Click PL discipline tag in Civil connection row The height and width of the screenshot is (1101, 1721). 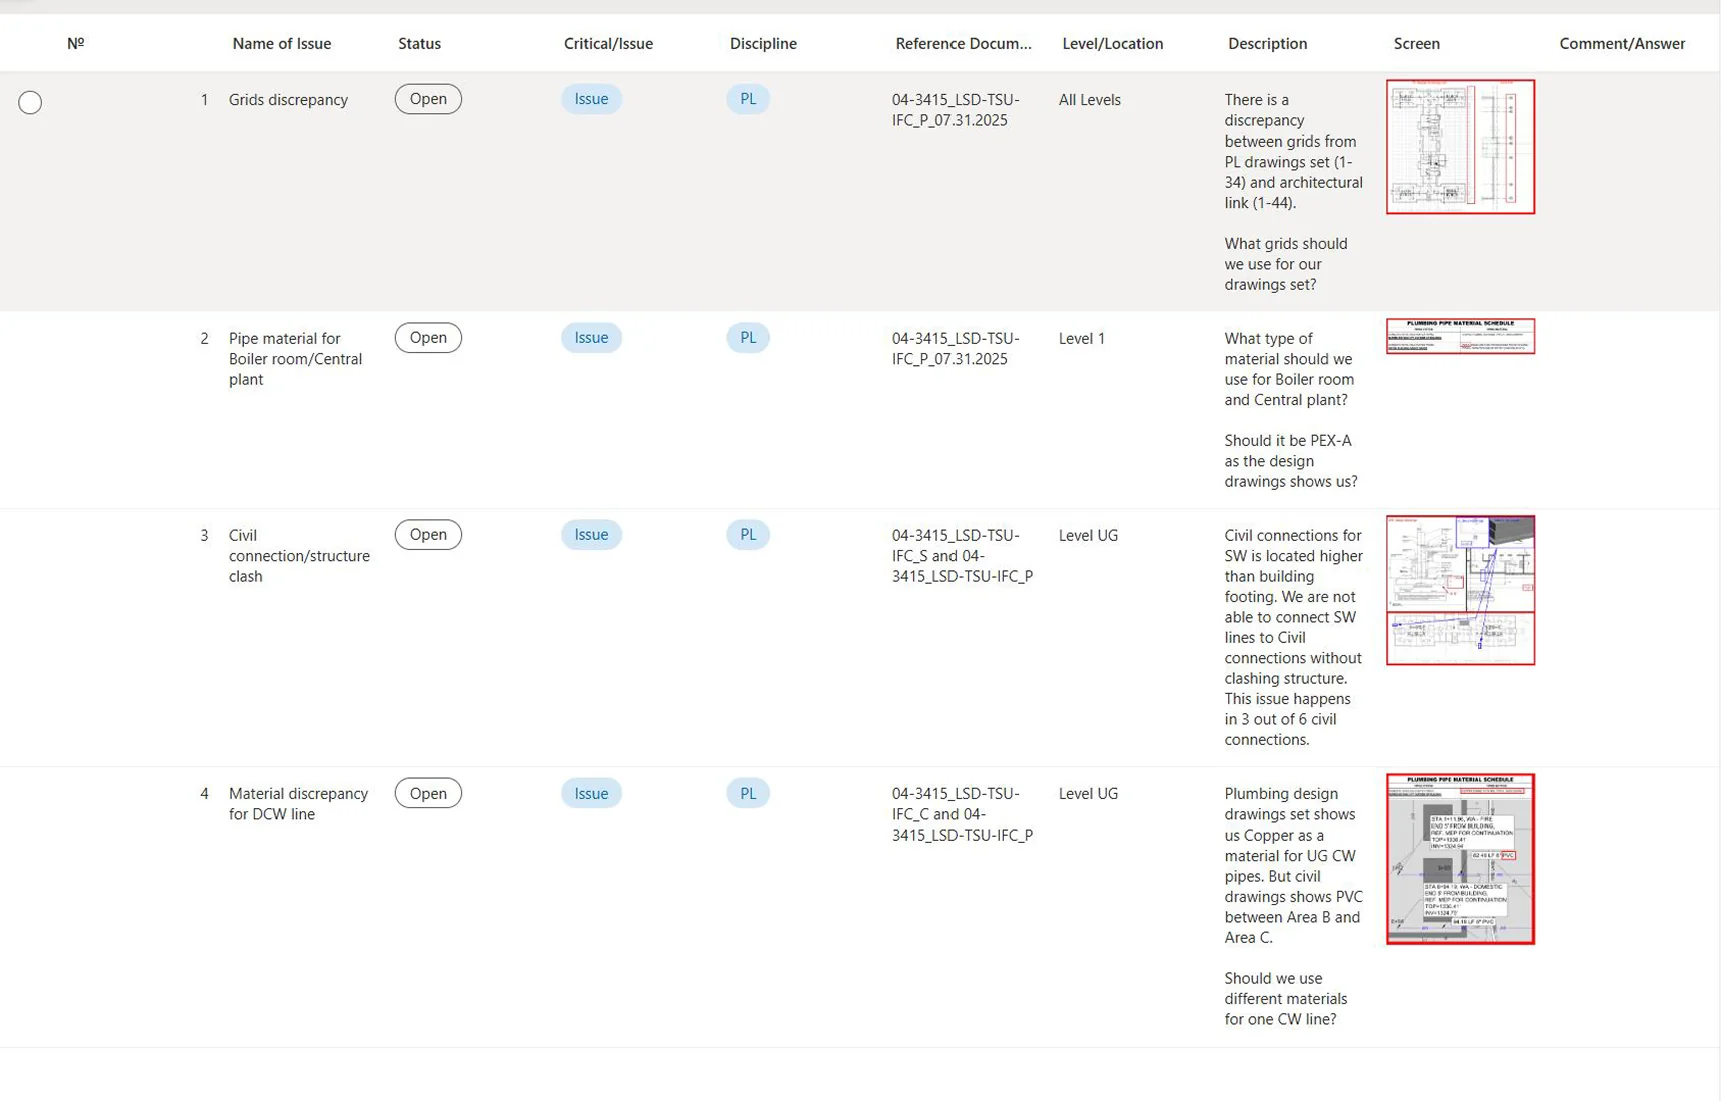point(748,535)
